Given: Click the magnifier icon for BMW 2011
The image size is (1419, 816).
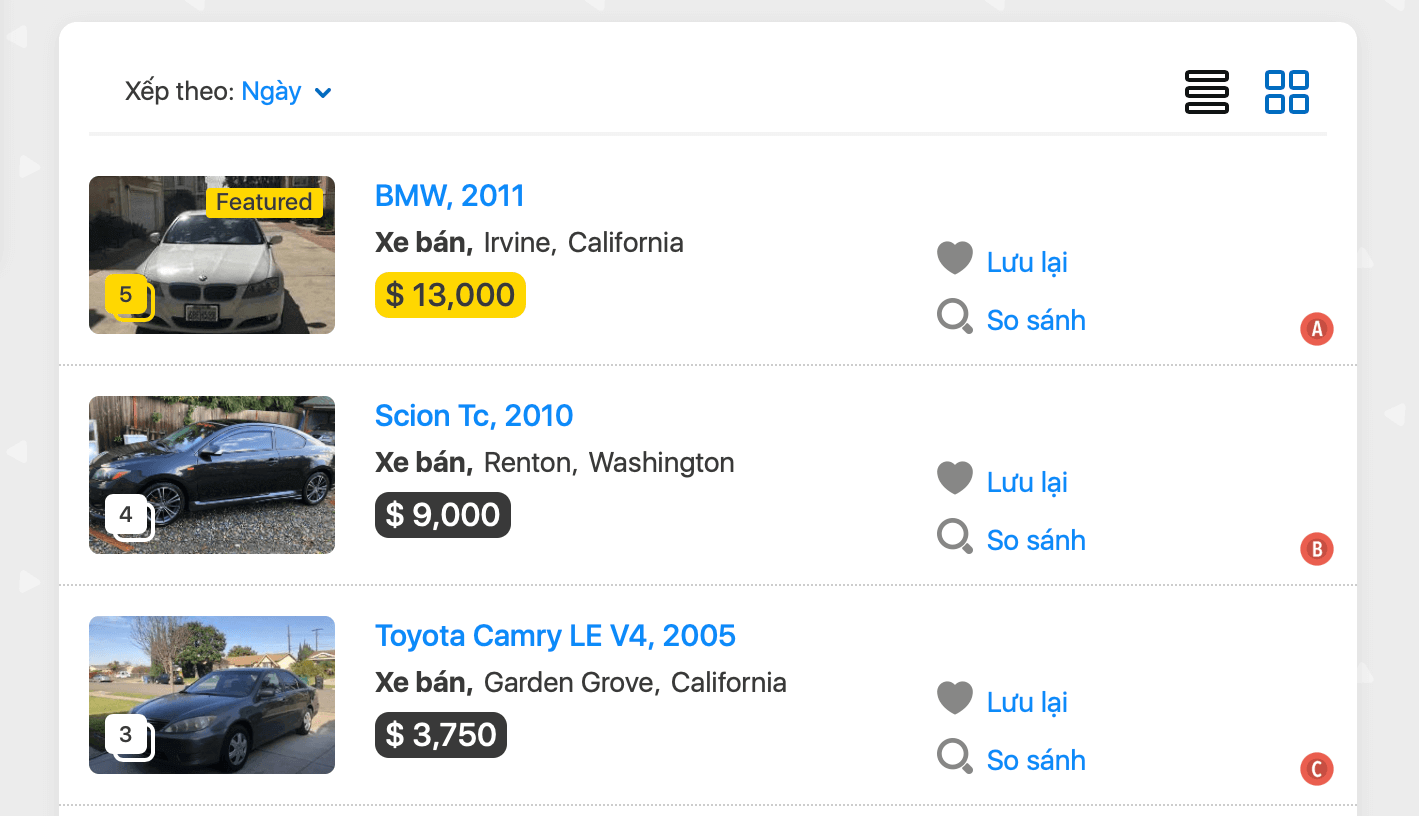Looking at the screenshot, I should [954, 317].
